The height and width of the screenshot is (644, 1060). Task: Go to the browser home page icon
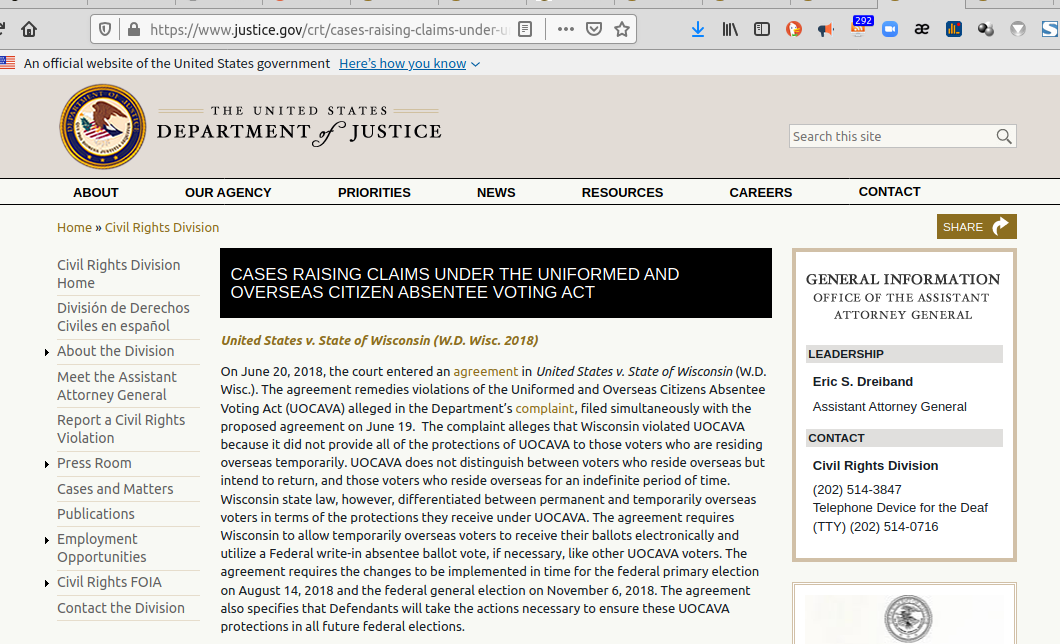click(28, 30)
